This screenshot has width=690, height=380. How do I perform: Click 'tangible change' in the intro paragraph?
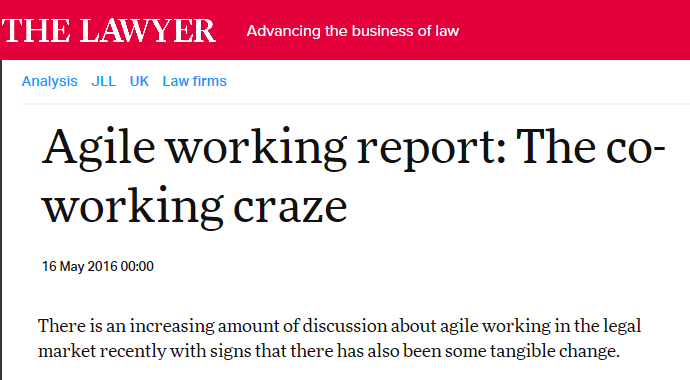click(554, 351)
